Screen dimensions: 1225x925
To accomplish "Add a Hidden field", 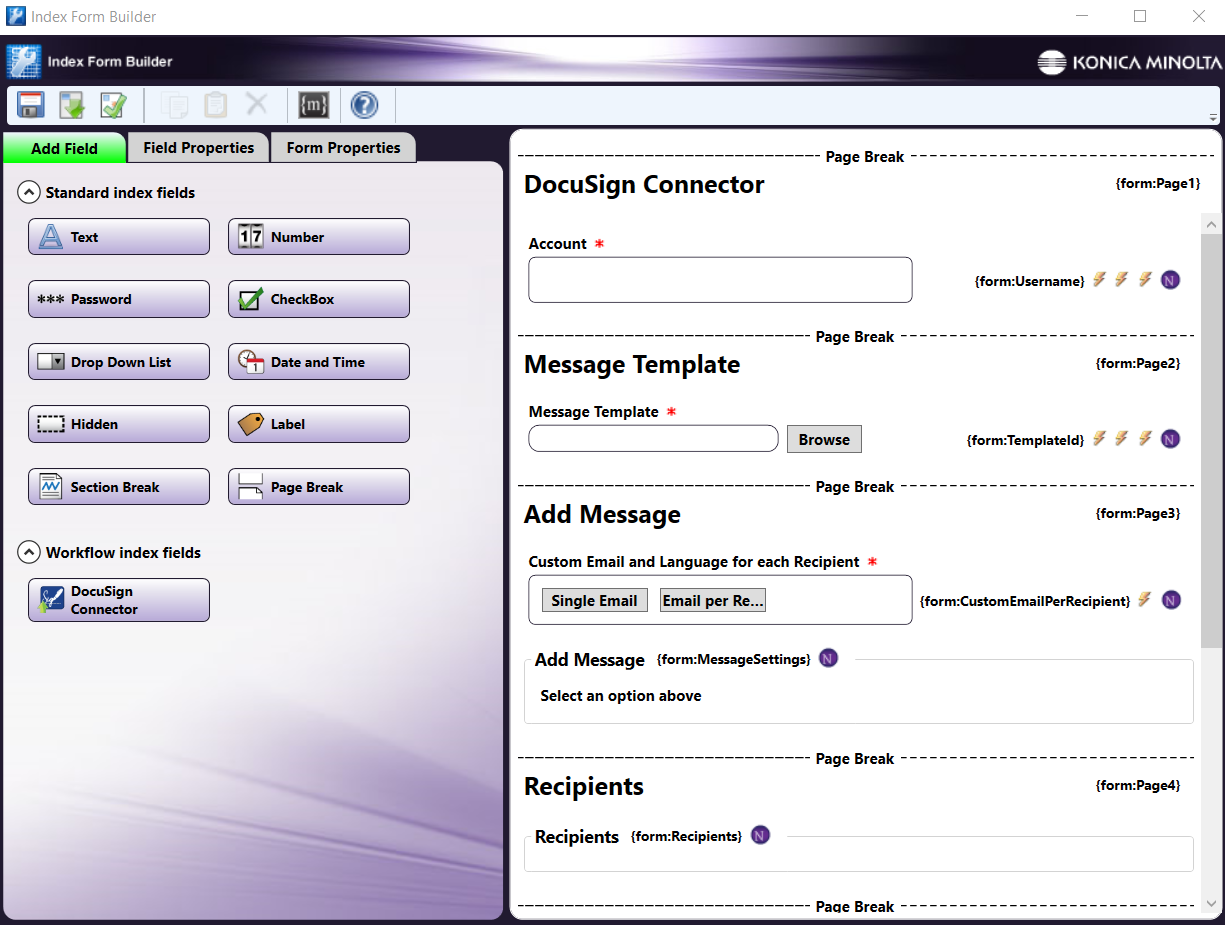I will point(119,424).
